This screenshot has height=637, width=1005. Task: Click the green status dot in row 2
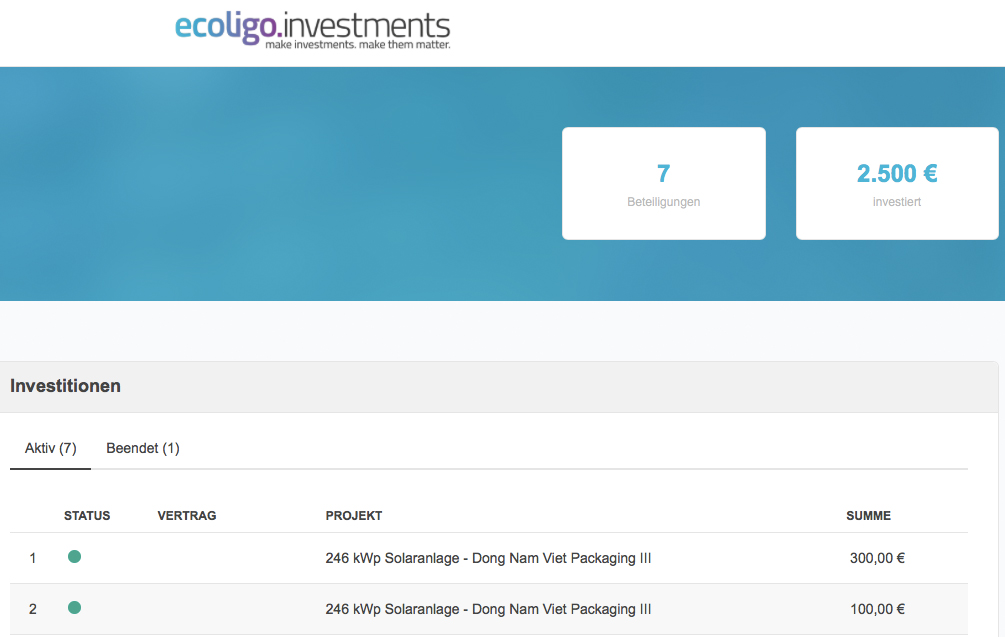pos(74,608)
